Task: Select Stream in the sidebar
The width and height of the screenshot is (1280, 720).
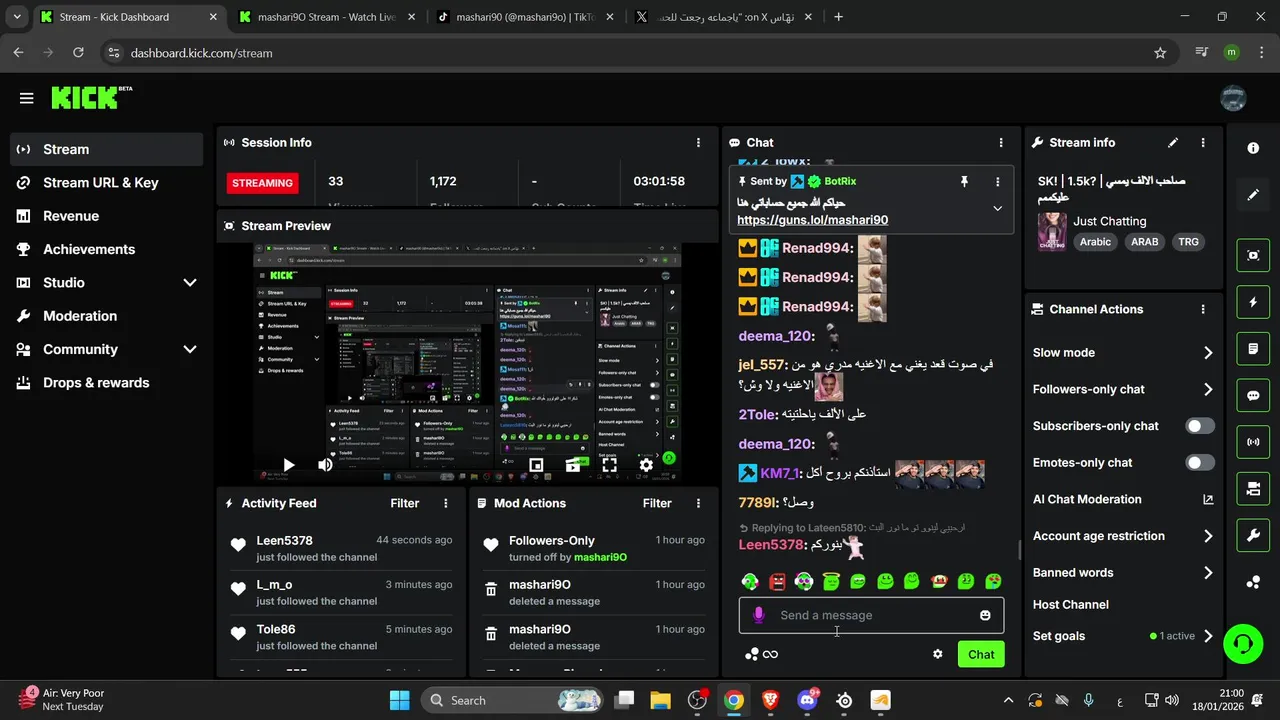Action: pos(107,149)
